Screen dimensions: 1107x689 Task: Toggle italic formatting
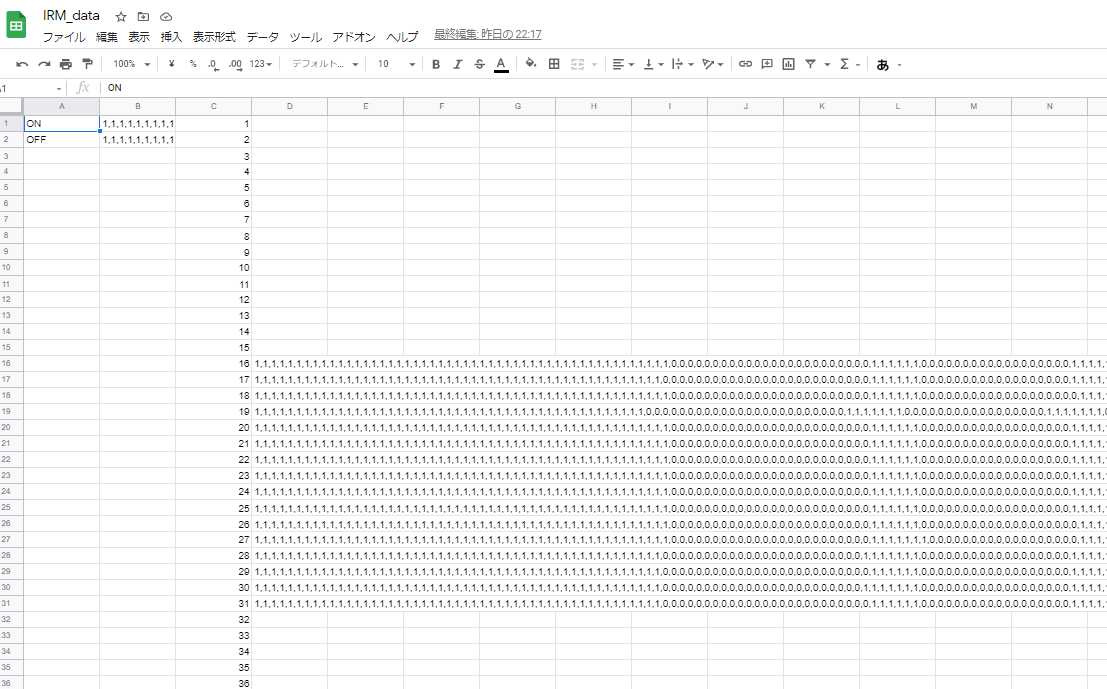pos(458,64)
